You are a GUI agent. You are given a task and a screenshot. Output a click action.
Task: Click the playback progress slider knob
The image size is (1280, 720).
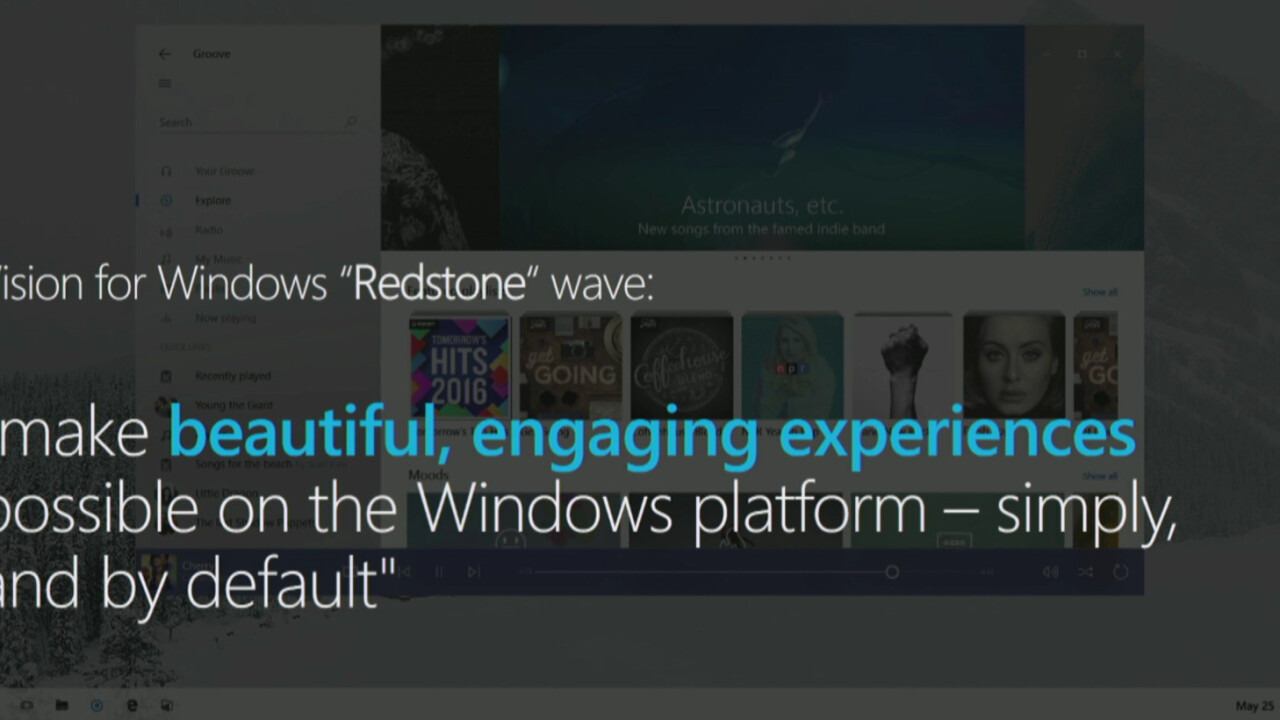892,572
